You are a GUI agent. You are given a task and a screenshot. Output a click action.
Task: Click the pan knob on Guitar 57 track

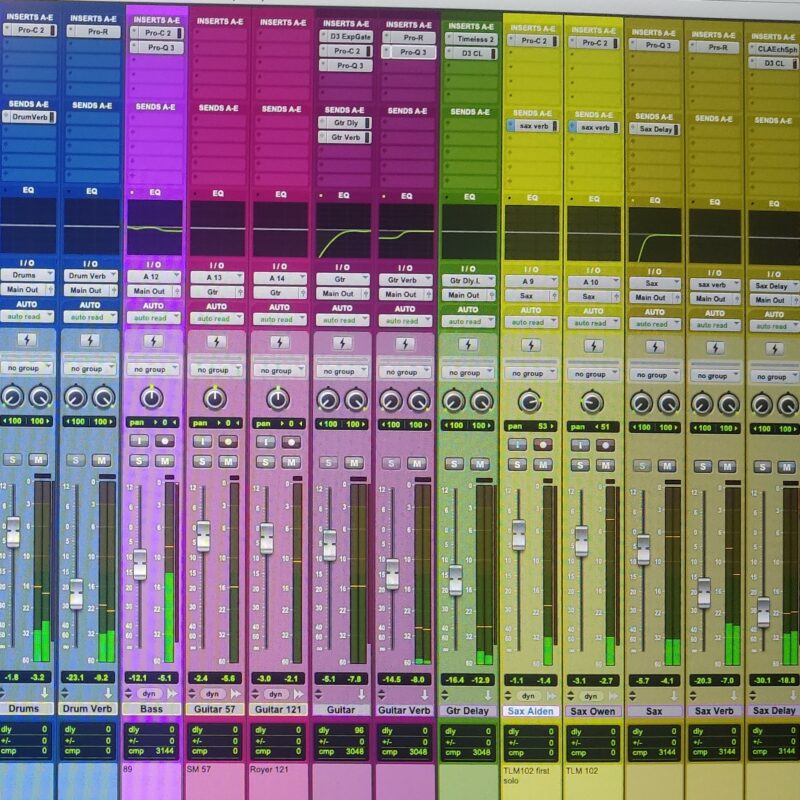point(215,399)
